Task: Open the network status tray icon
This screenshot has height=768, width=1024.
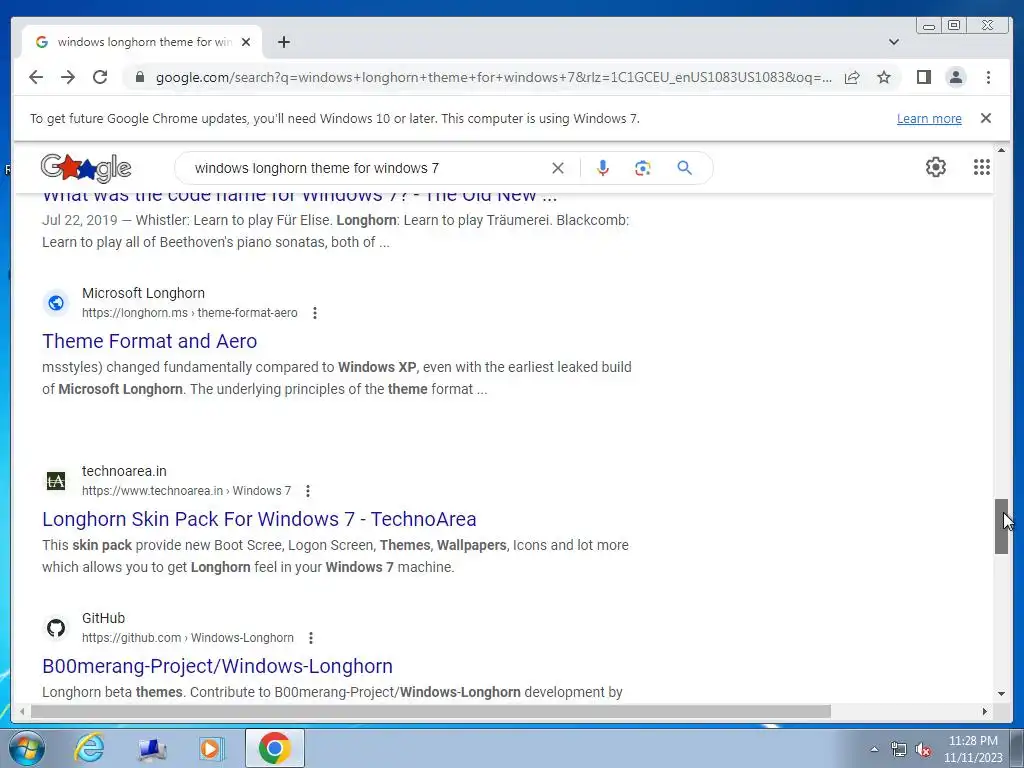Action: tap(899, 750)
